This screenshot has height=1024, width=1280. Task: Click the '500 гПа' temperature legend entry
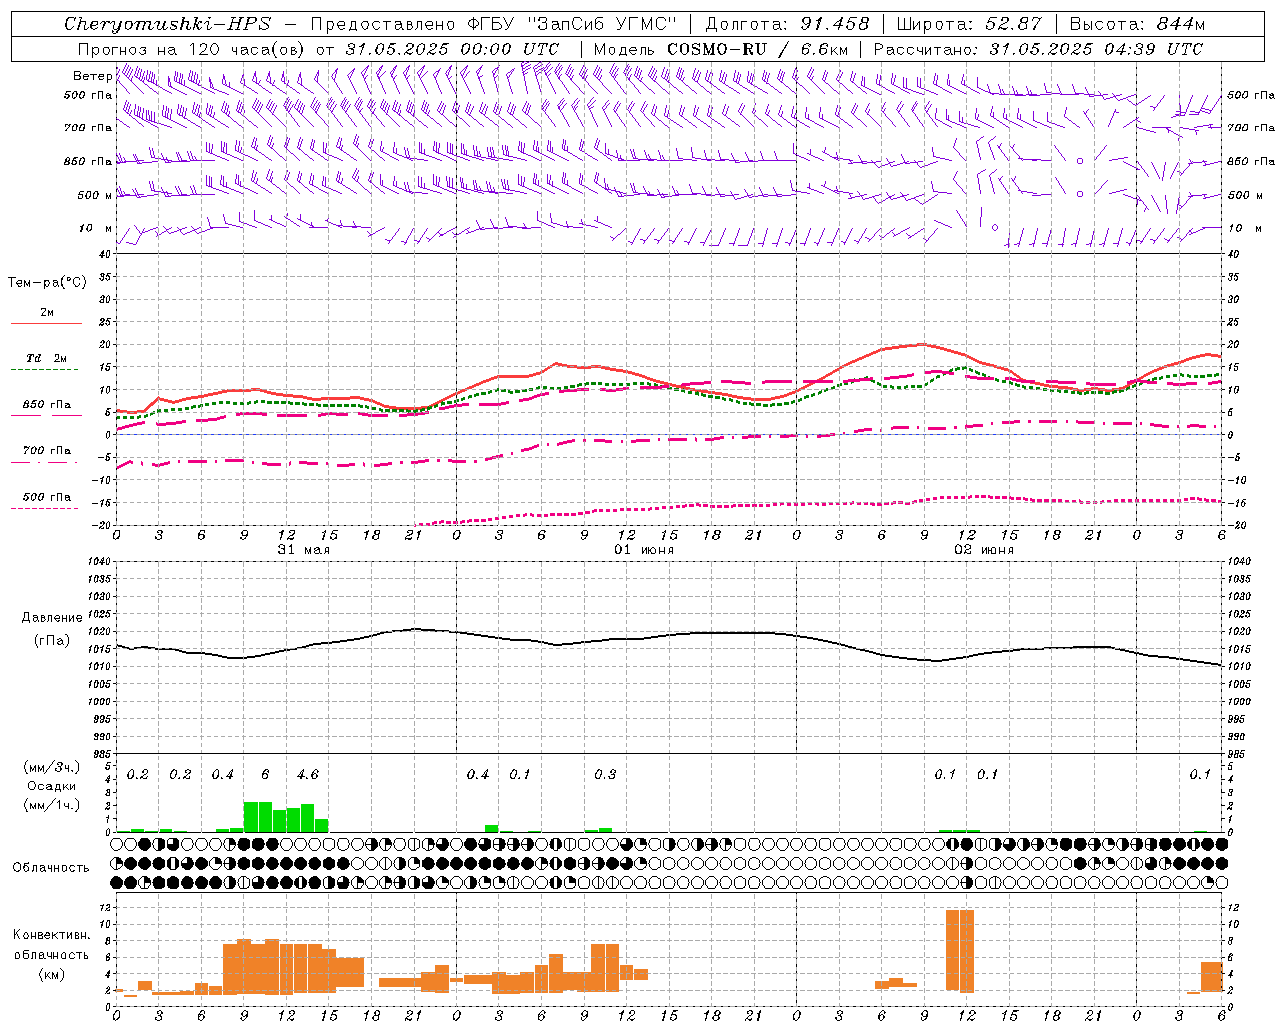coord(47,497)
